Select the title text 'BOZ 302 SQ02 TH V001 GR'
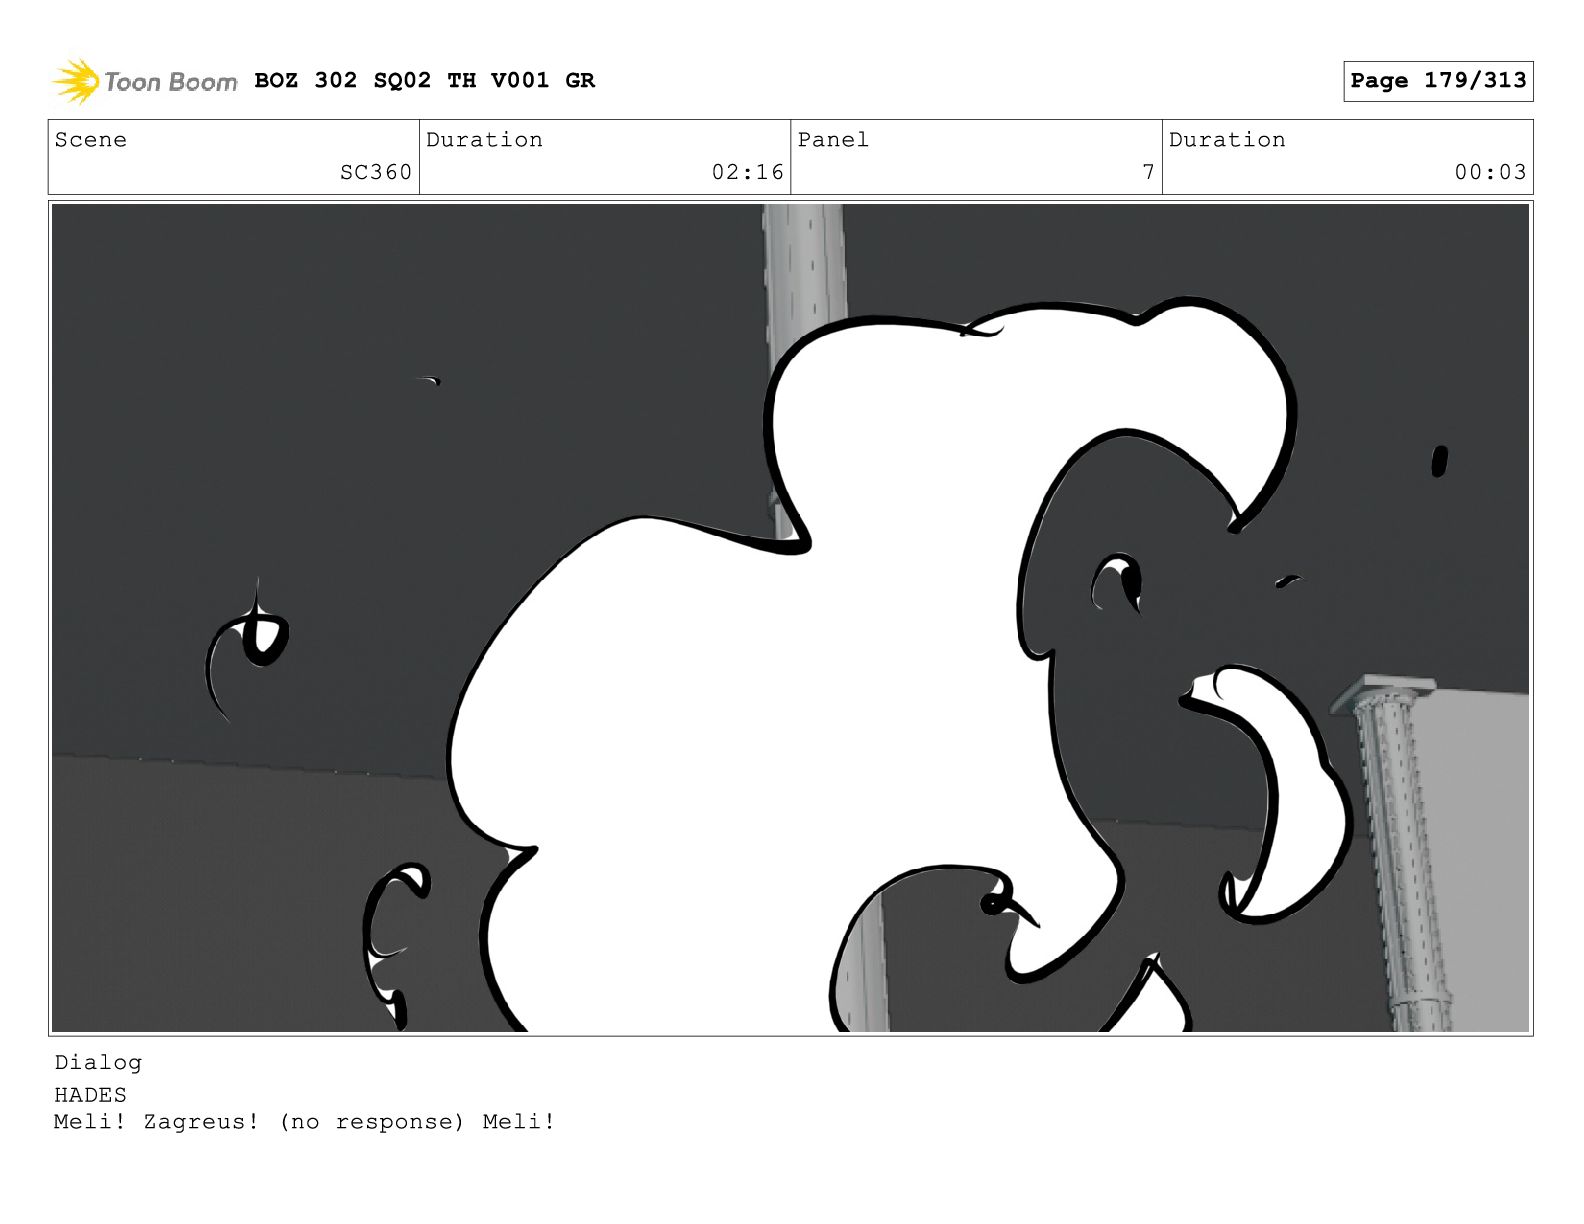The width and height of the screenshot is (1584, 1224). (x=425, y=81)
